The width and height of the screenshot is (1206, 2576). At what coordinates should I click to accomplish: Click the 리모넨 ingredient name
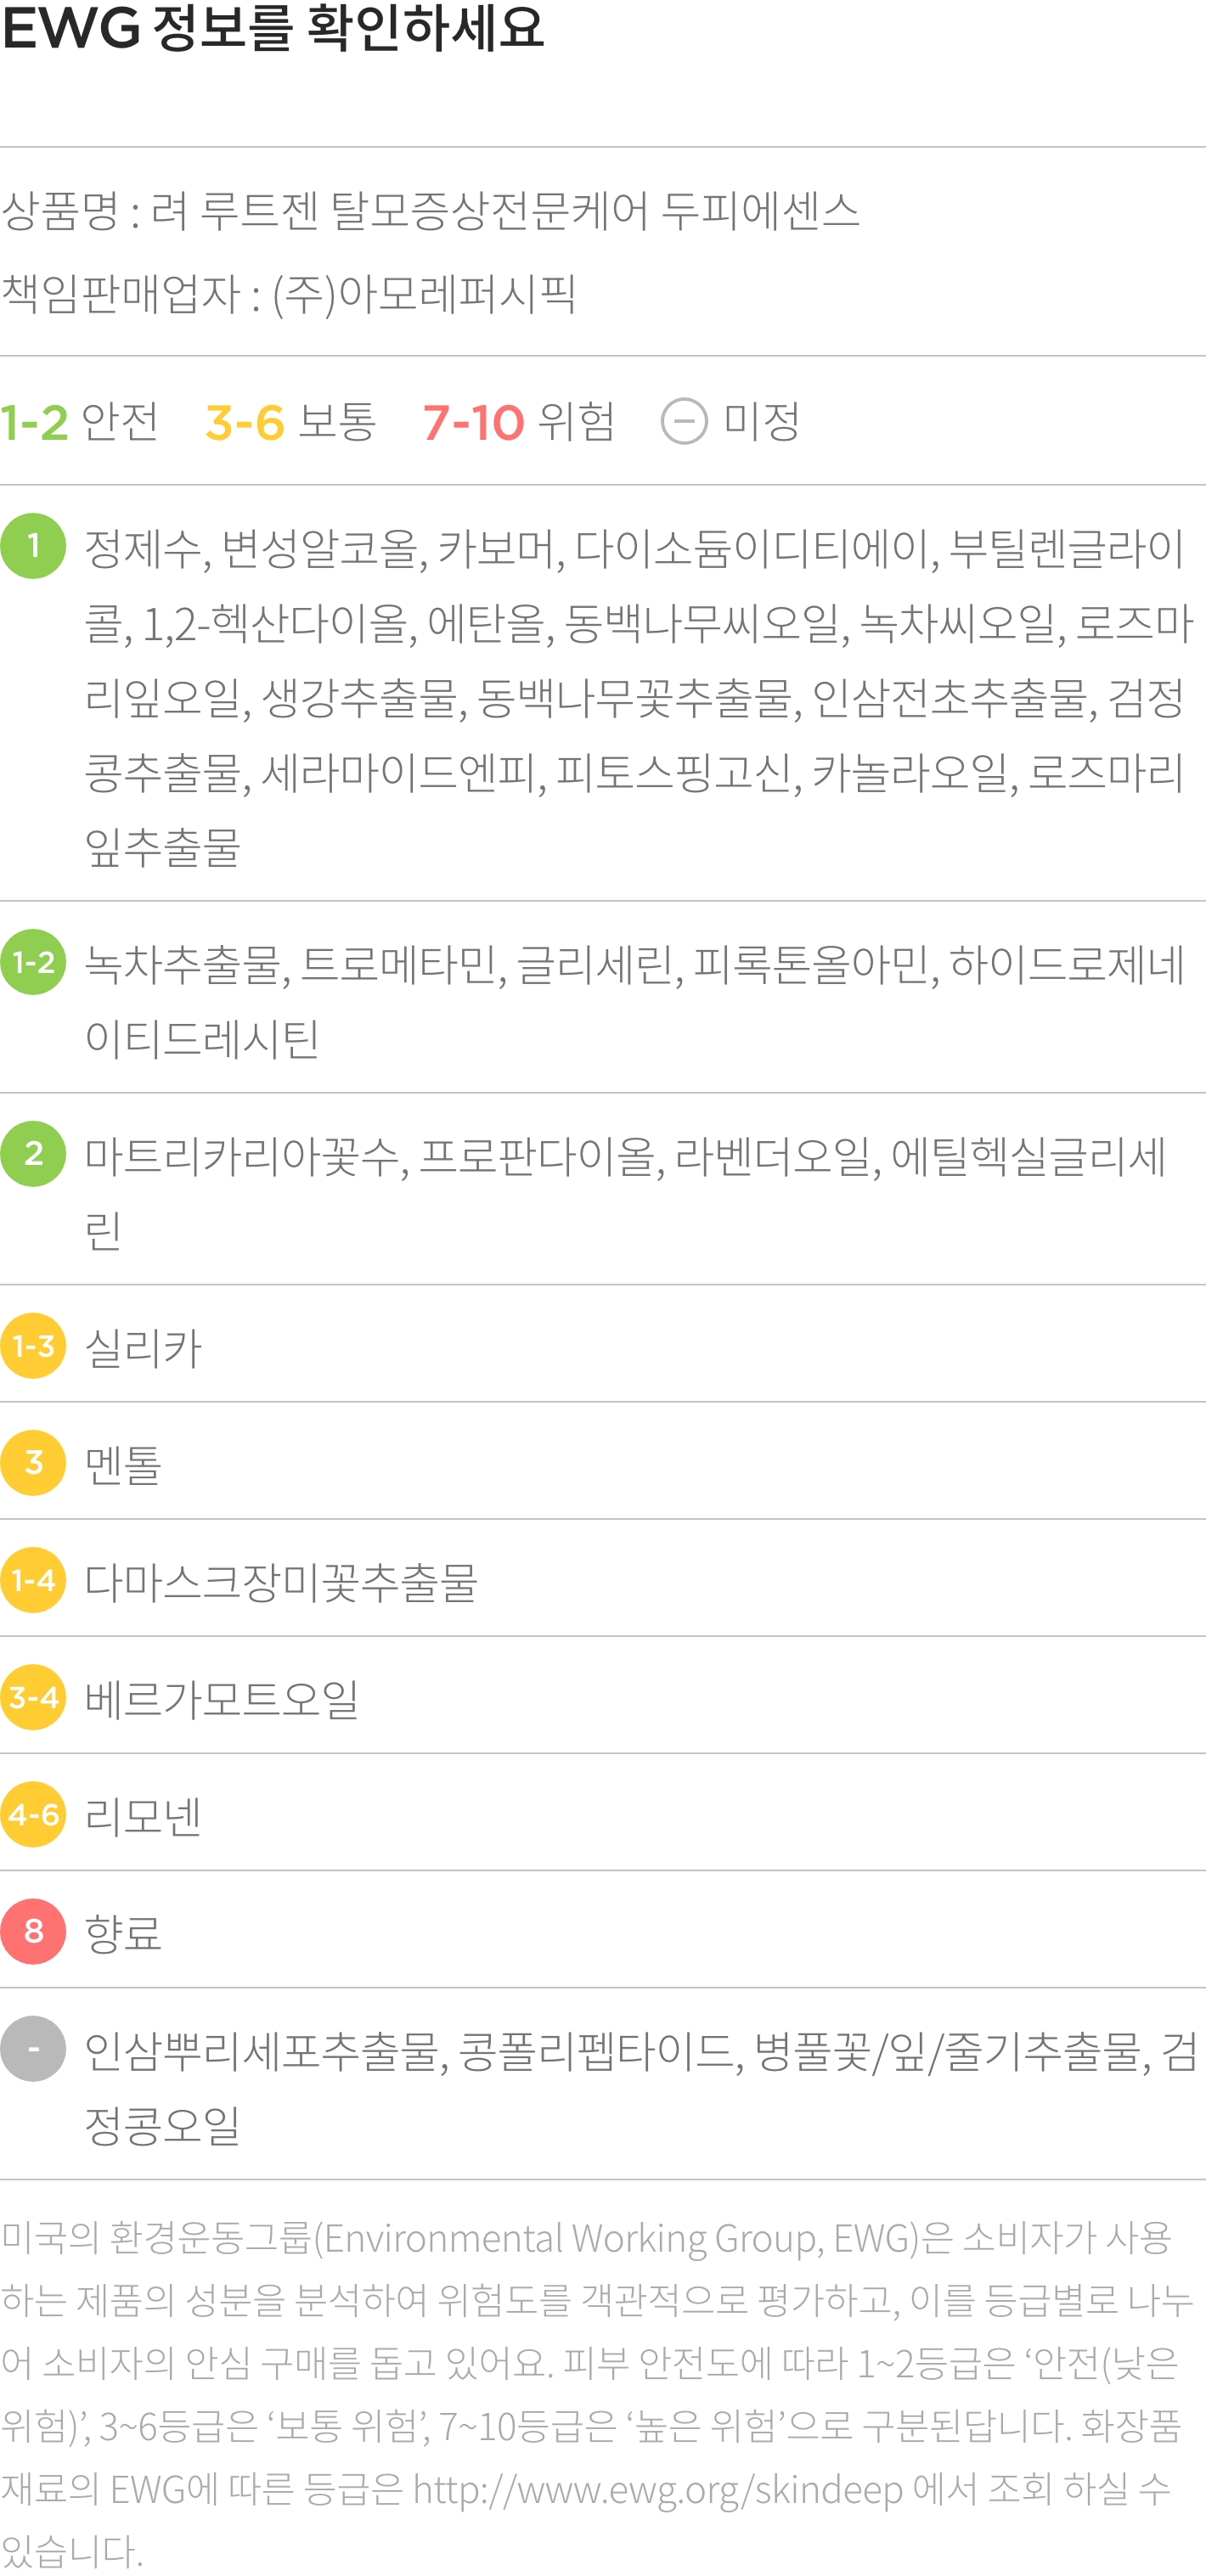[x=144, y=1815]
